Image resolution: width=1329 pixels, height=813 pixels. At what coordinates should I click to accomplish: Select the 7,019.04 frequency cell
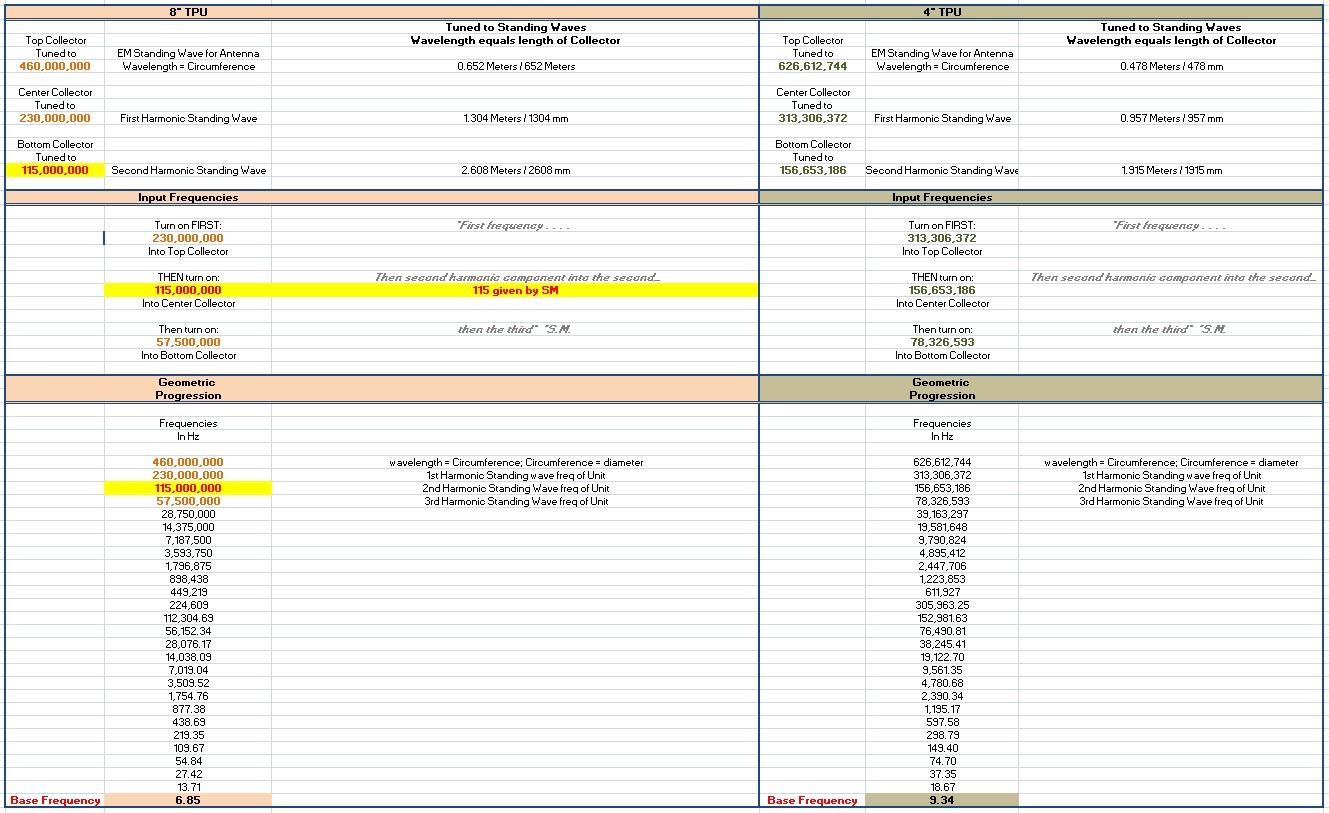coord(188,670)
